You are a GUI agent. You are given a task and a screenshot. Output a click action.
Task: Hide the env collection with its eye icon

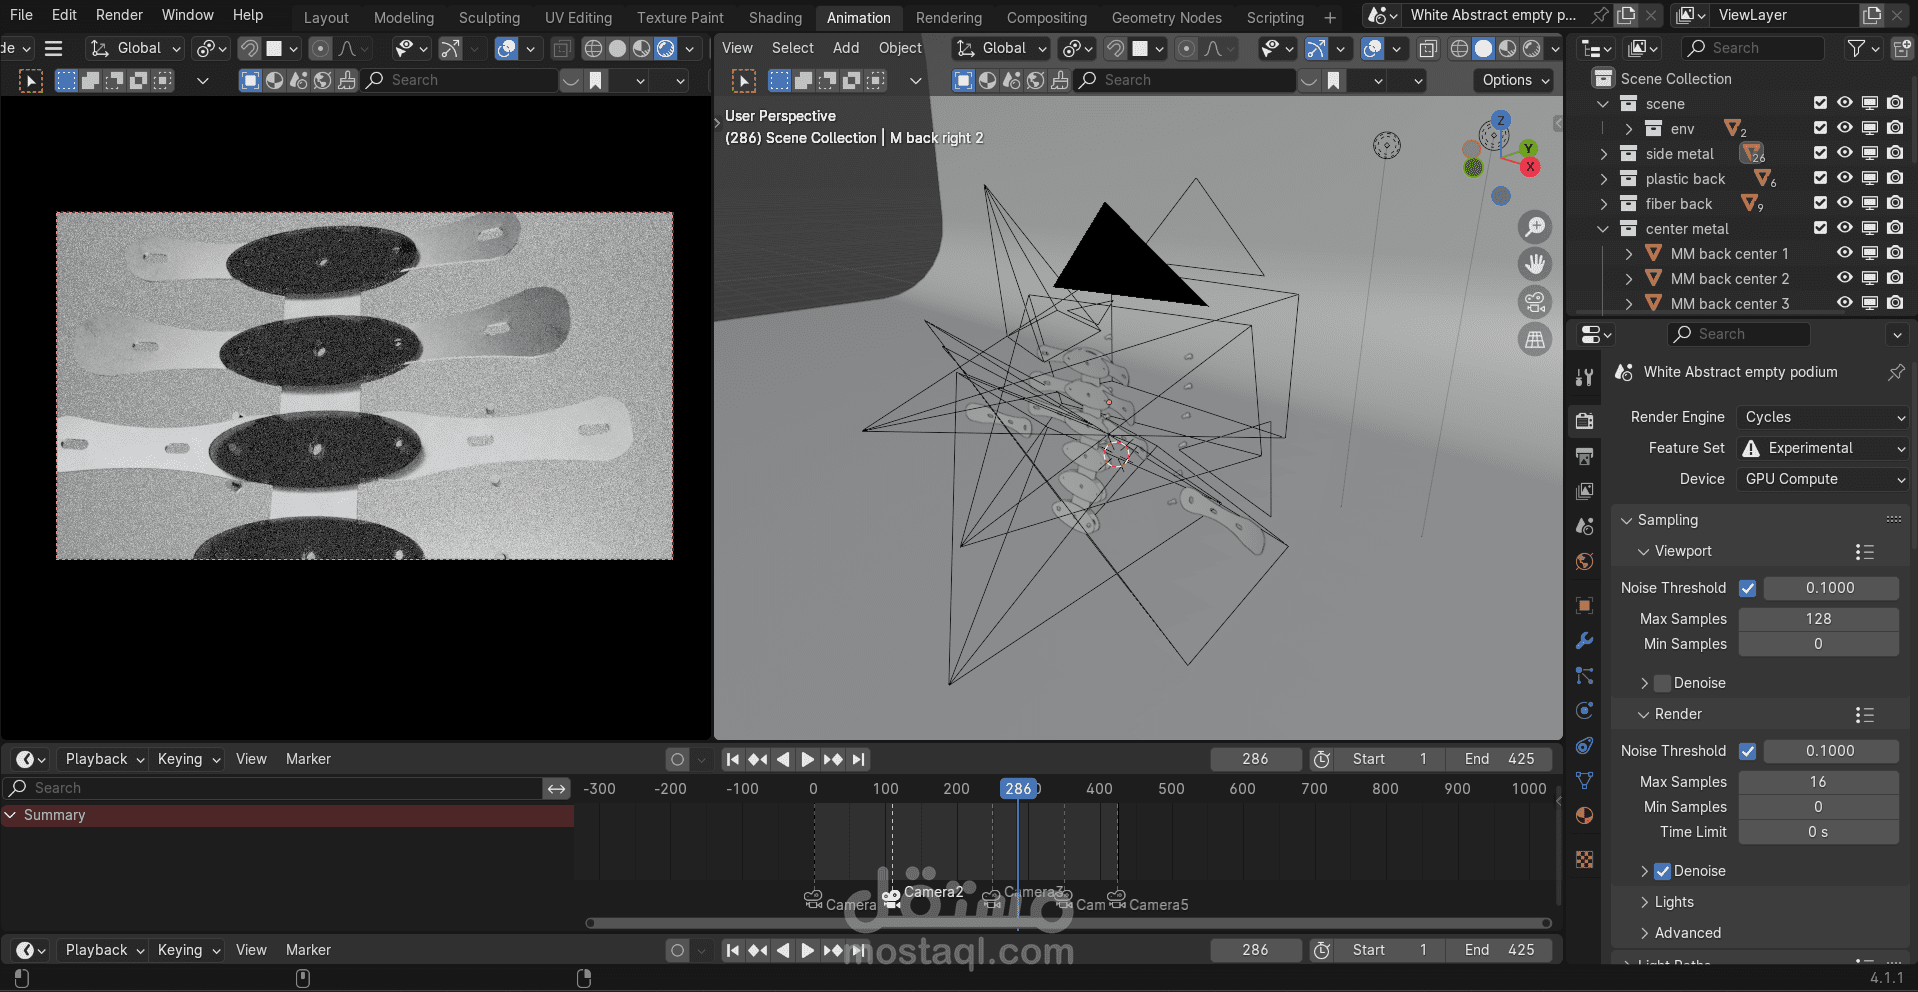1845,128
